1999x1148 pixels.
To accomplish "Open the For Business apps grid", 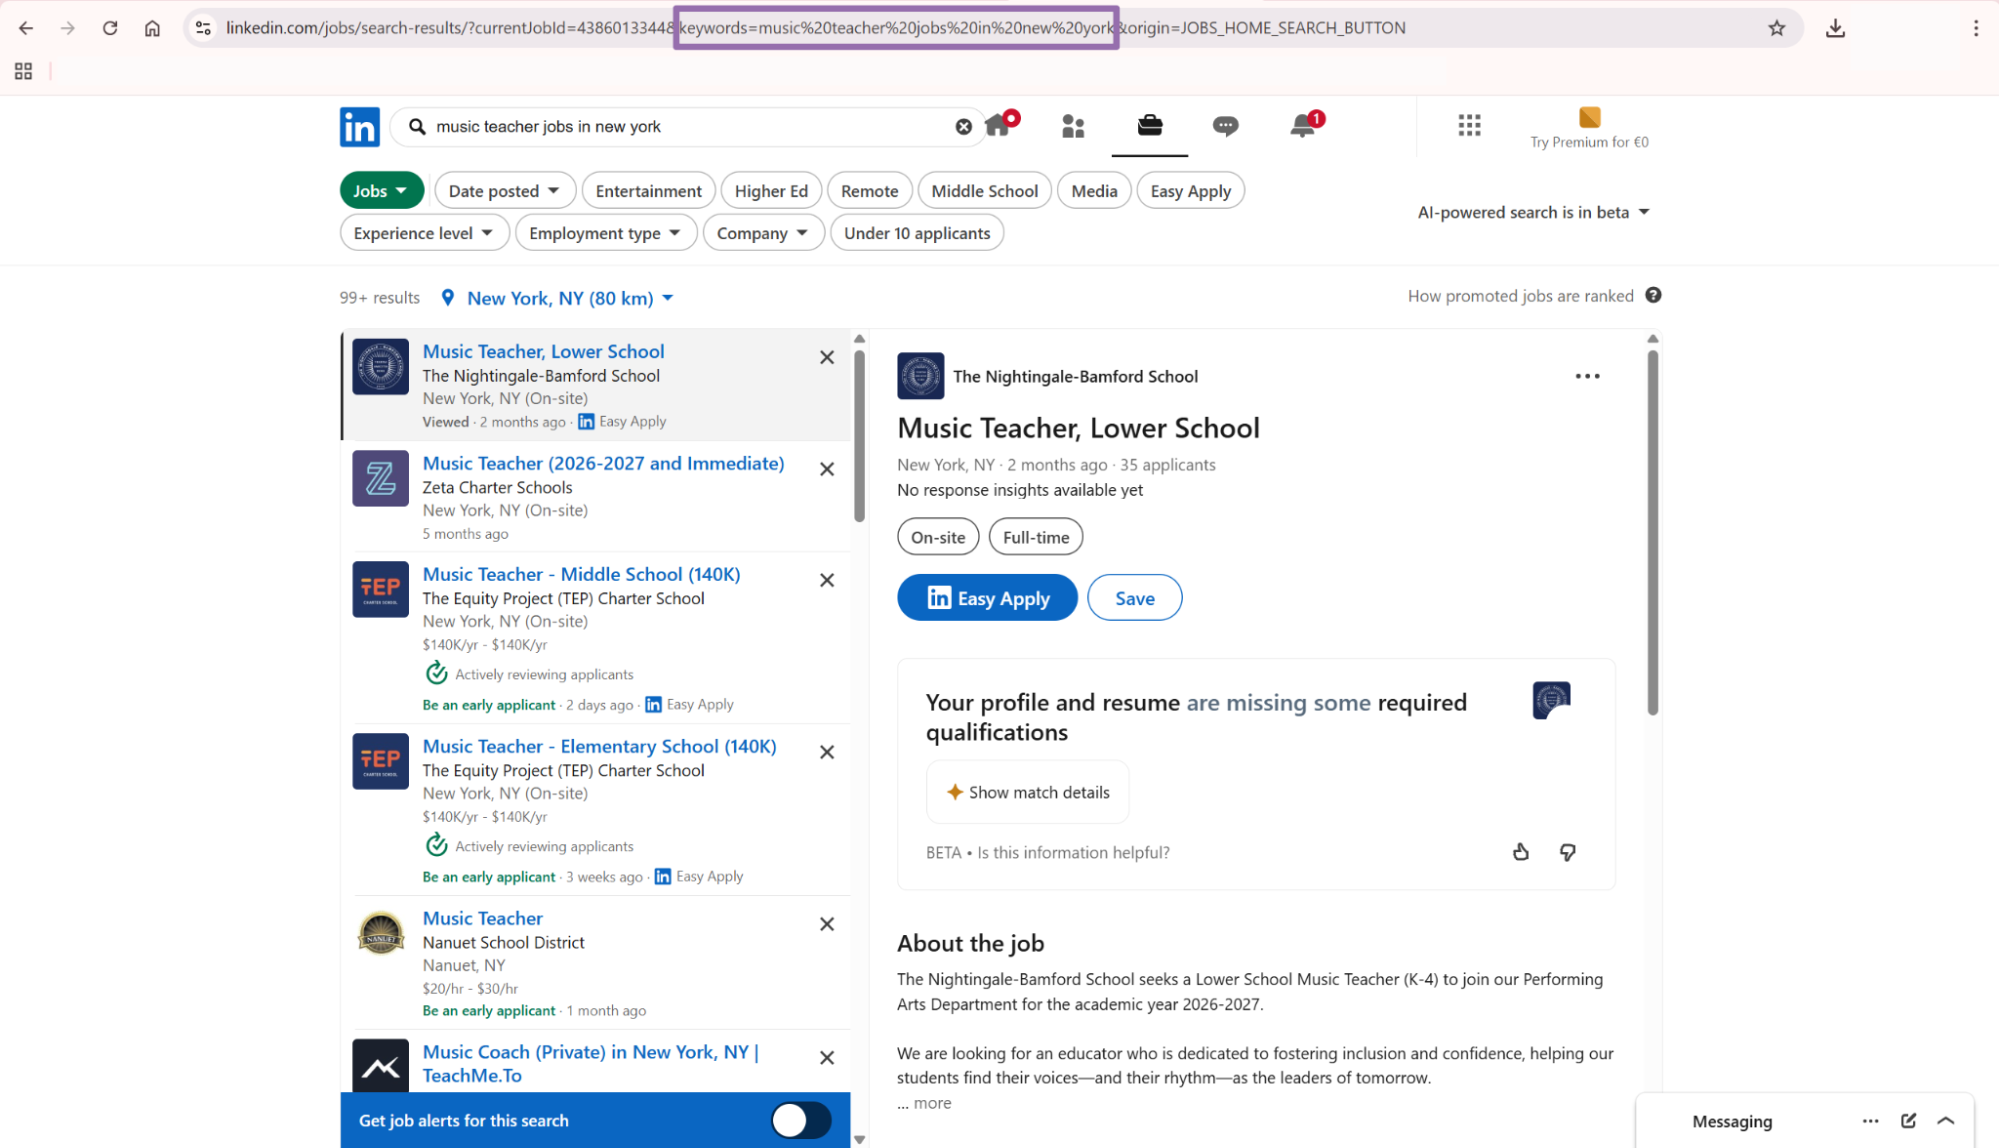I will [x=1469, y=125].
